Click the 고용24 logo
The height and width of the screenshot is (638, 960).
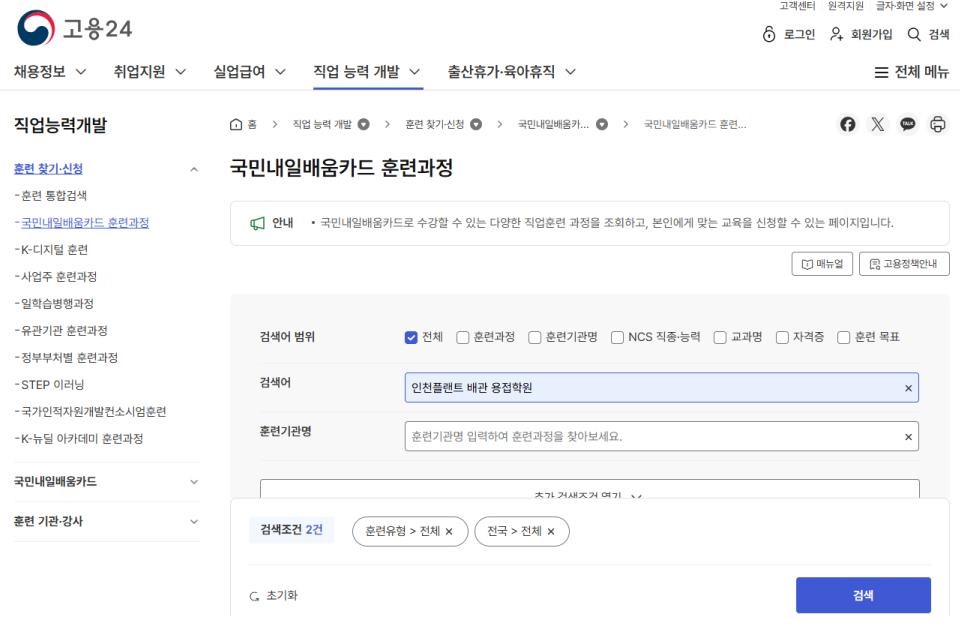pos(74,28)
